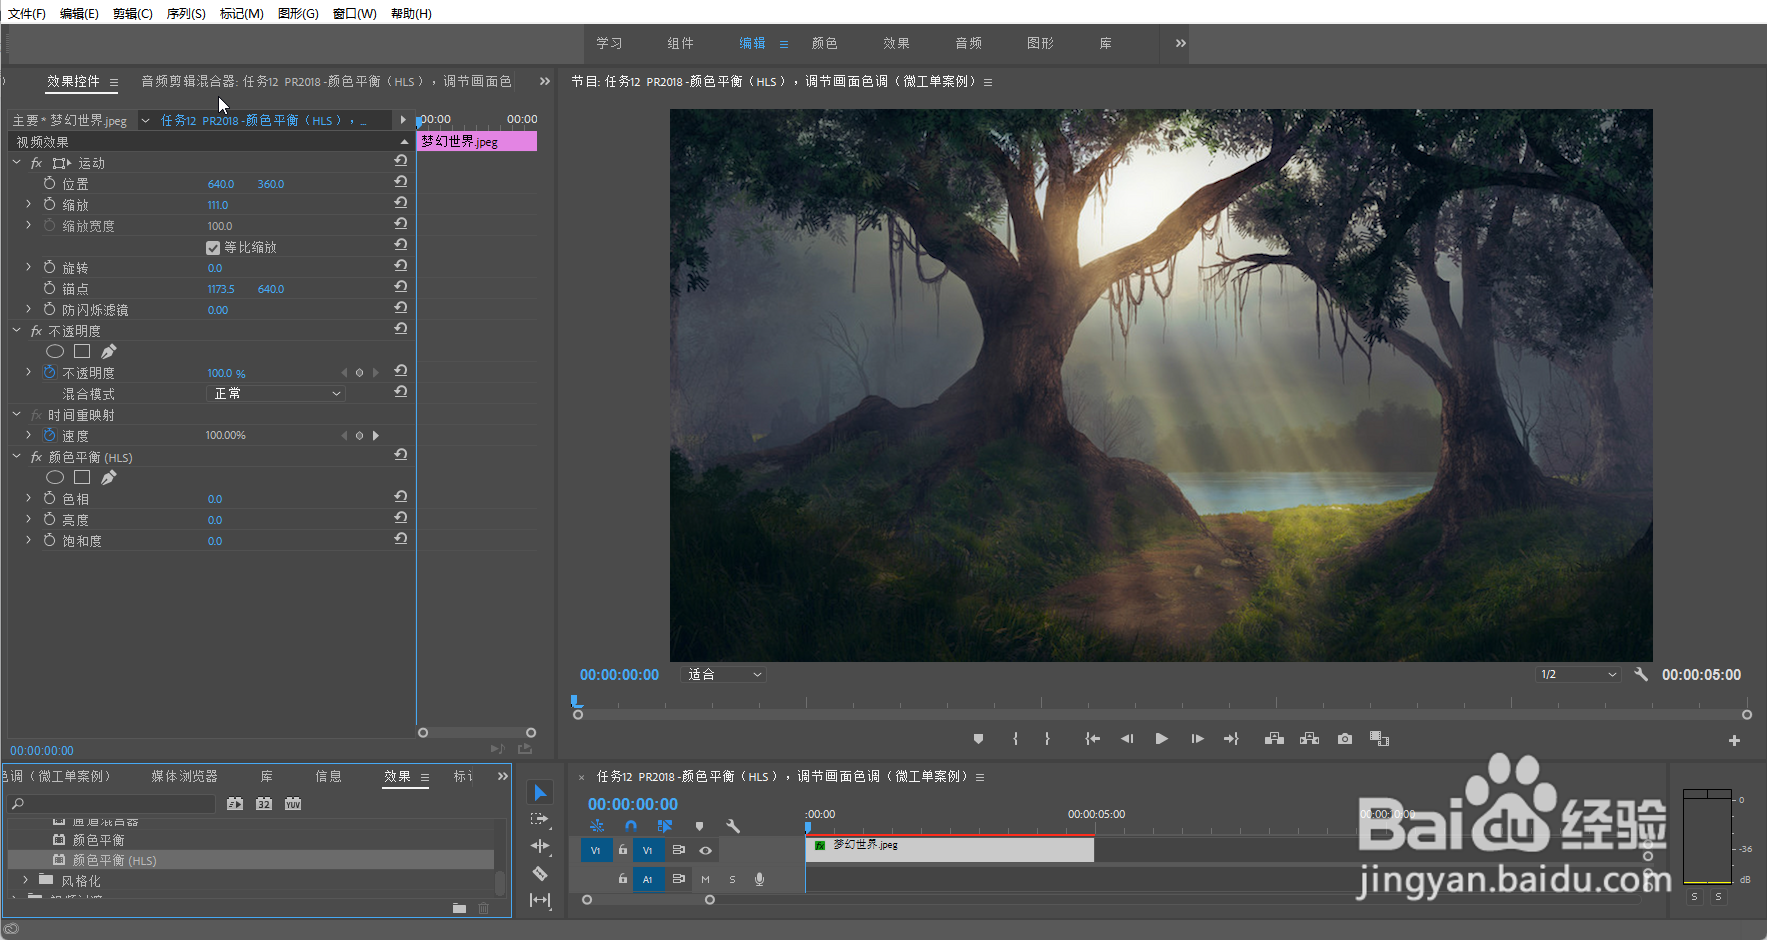
Task: Reset the Hue (色相) parameter
Action: pyautogui.click(x=400, y=497)
